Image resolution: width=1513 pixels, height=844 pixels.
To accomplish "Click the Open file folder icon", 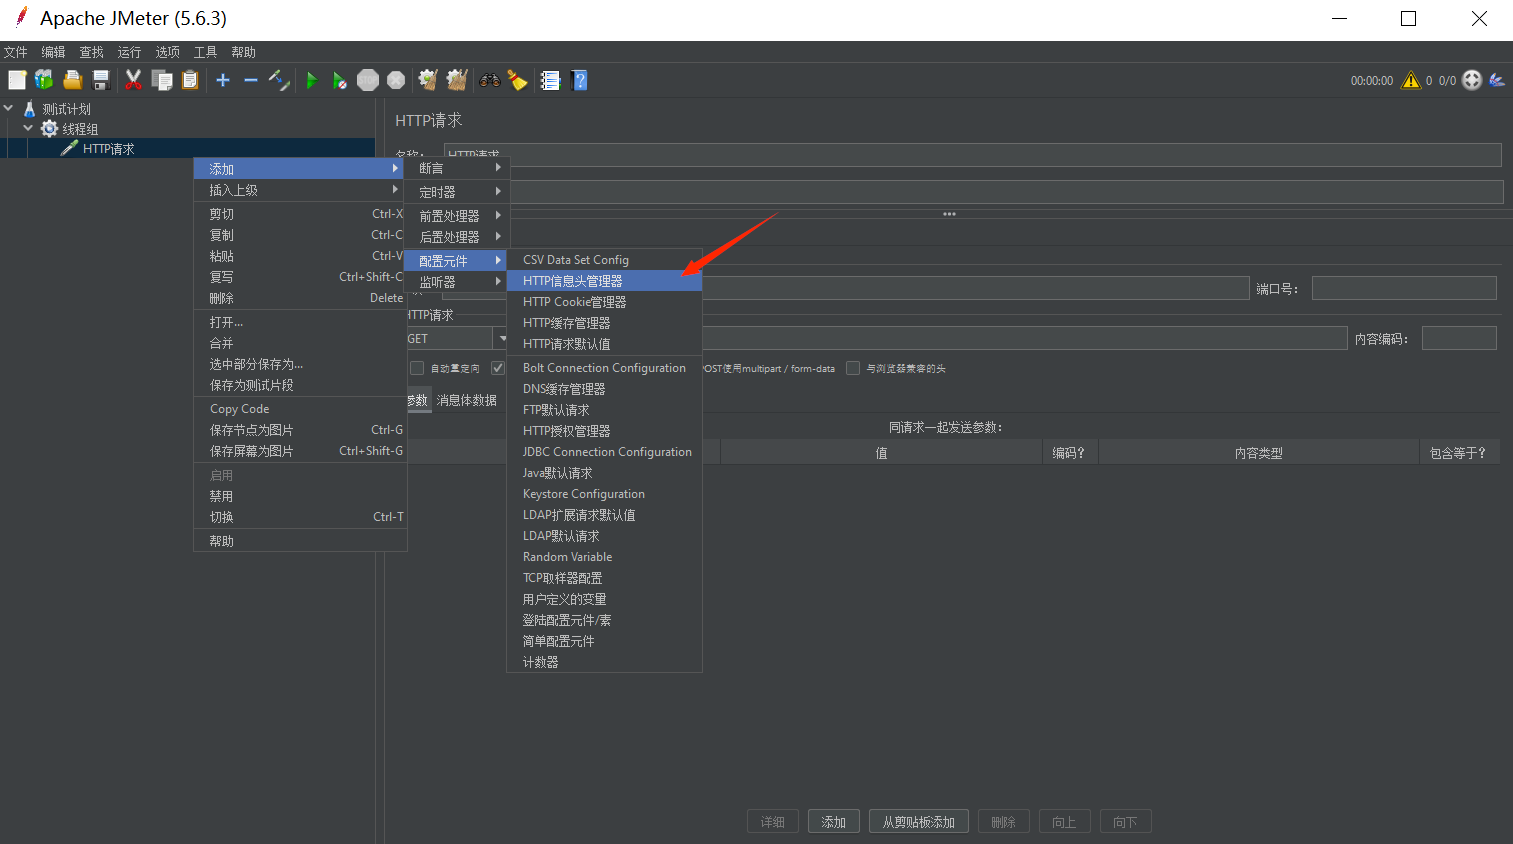I will point(72,80).
